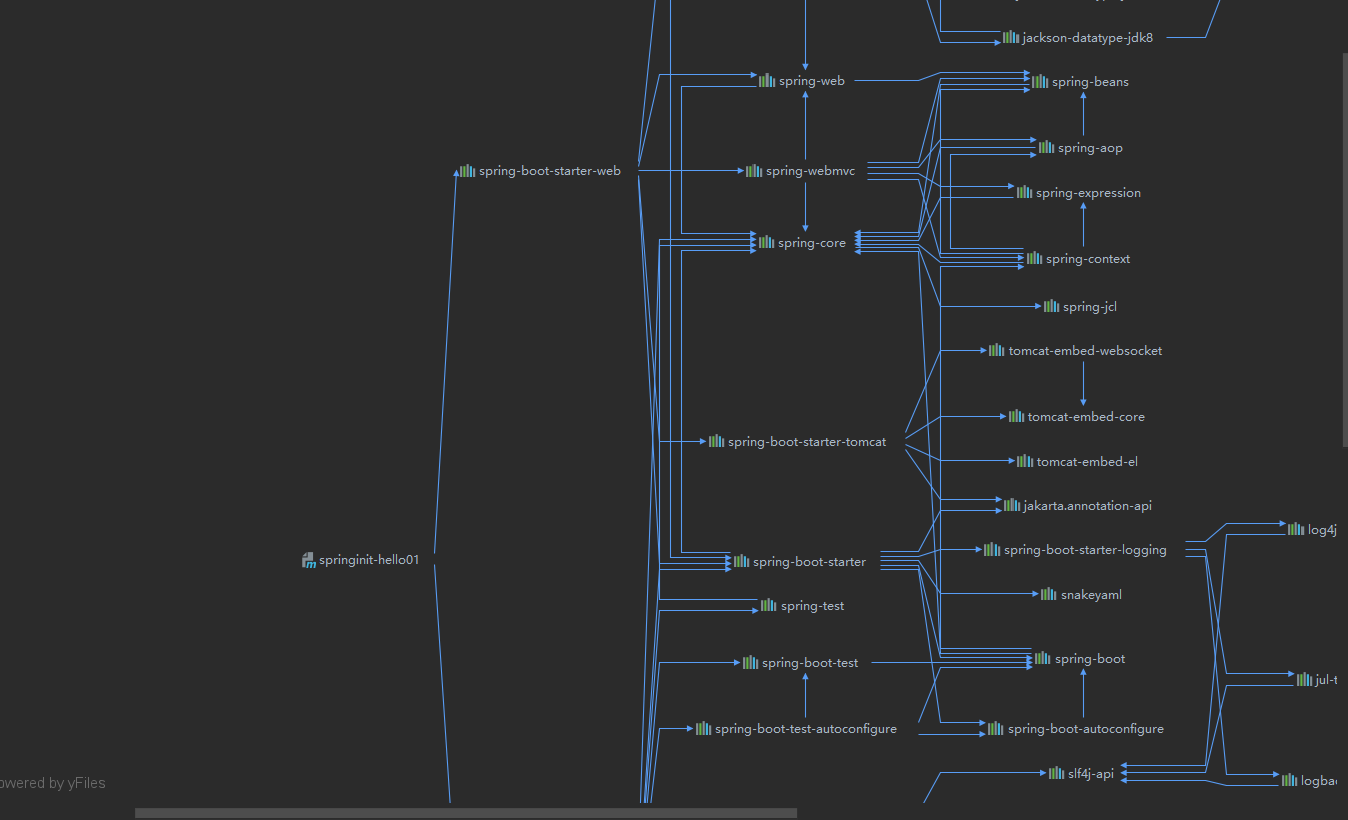Click the library icon beside spring-boot-starter-tomcat
Viewport: 1348px width, 820px height.
(x=717, y=442)
